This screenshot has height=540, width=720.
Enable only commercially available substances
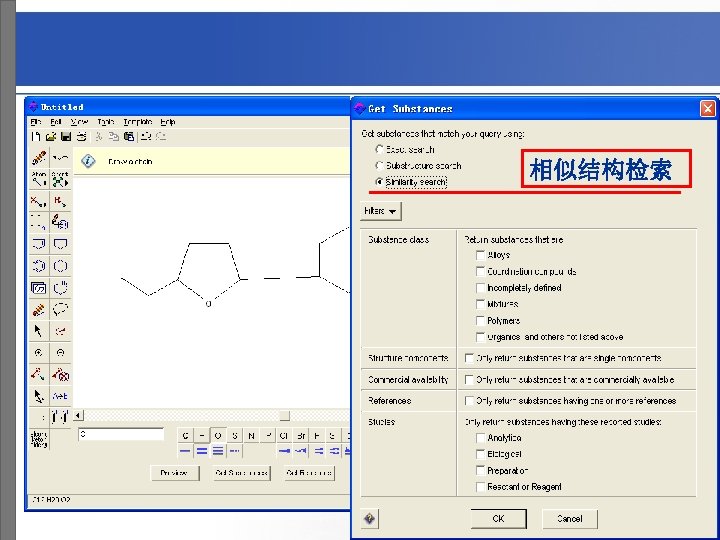(469, 380)
